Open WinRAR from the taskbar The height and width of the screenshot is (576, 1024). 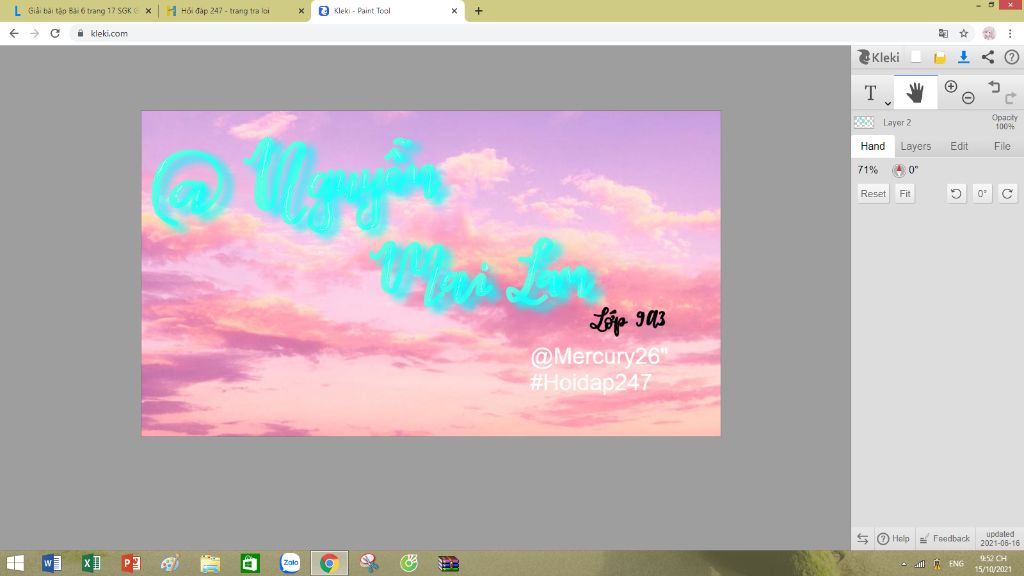(449, 563)
